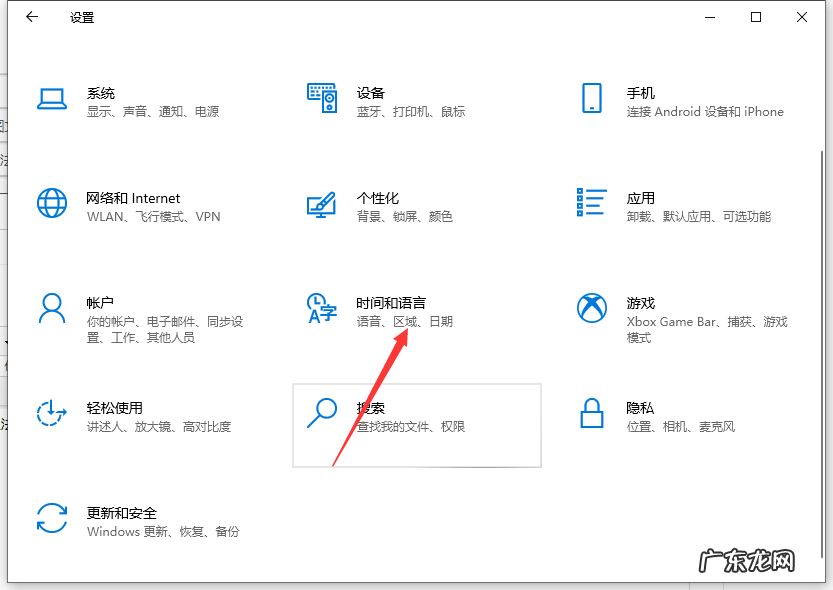Select the 手机 (Phone) icon
The image size is (833, 590).
coord(592,100)
